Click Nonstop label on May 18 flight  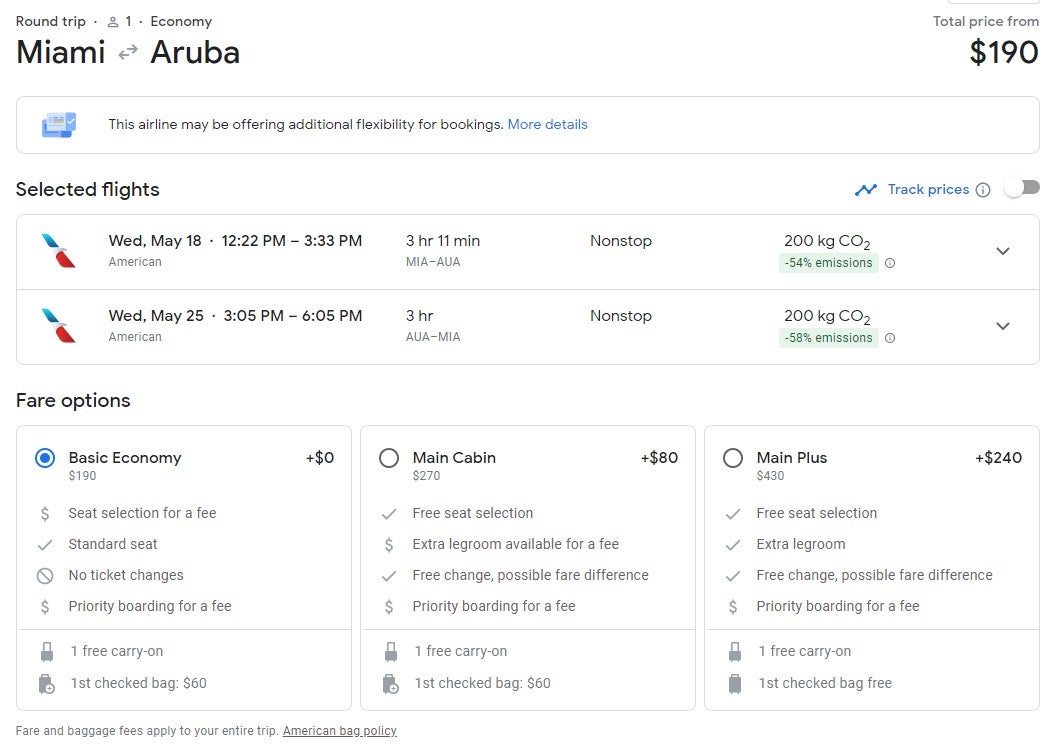(621, 241)
